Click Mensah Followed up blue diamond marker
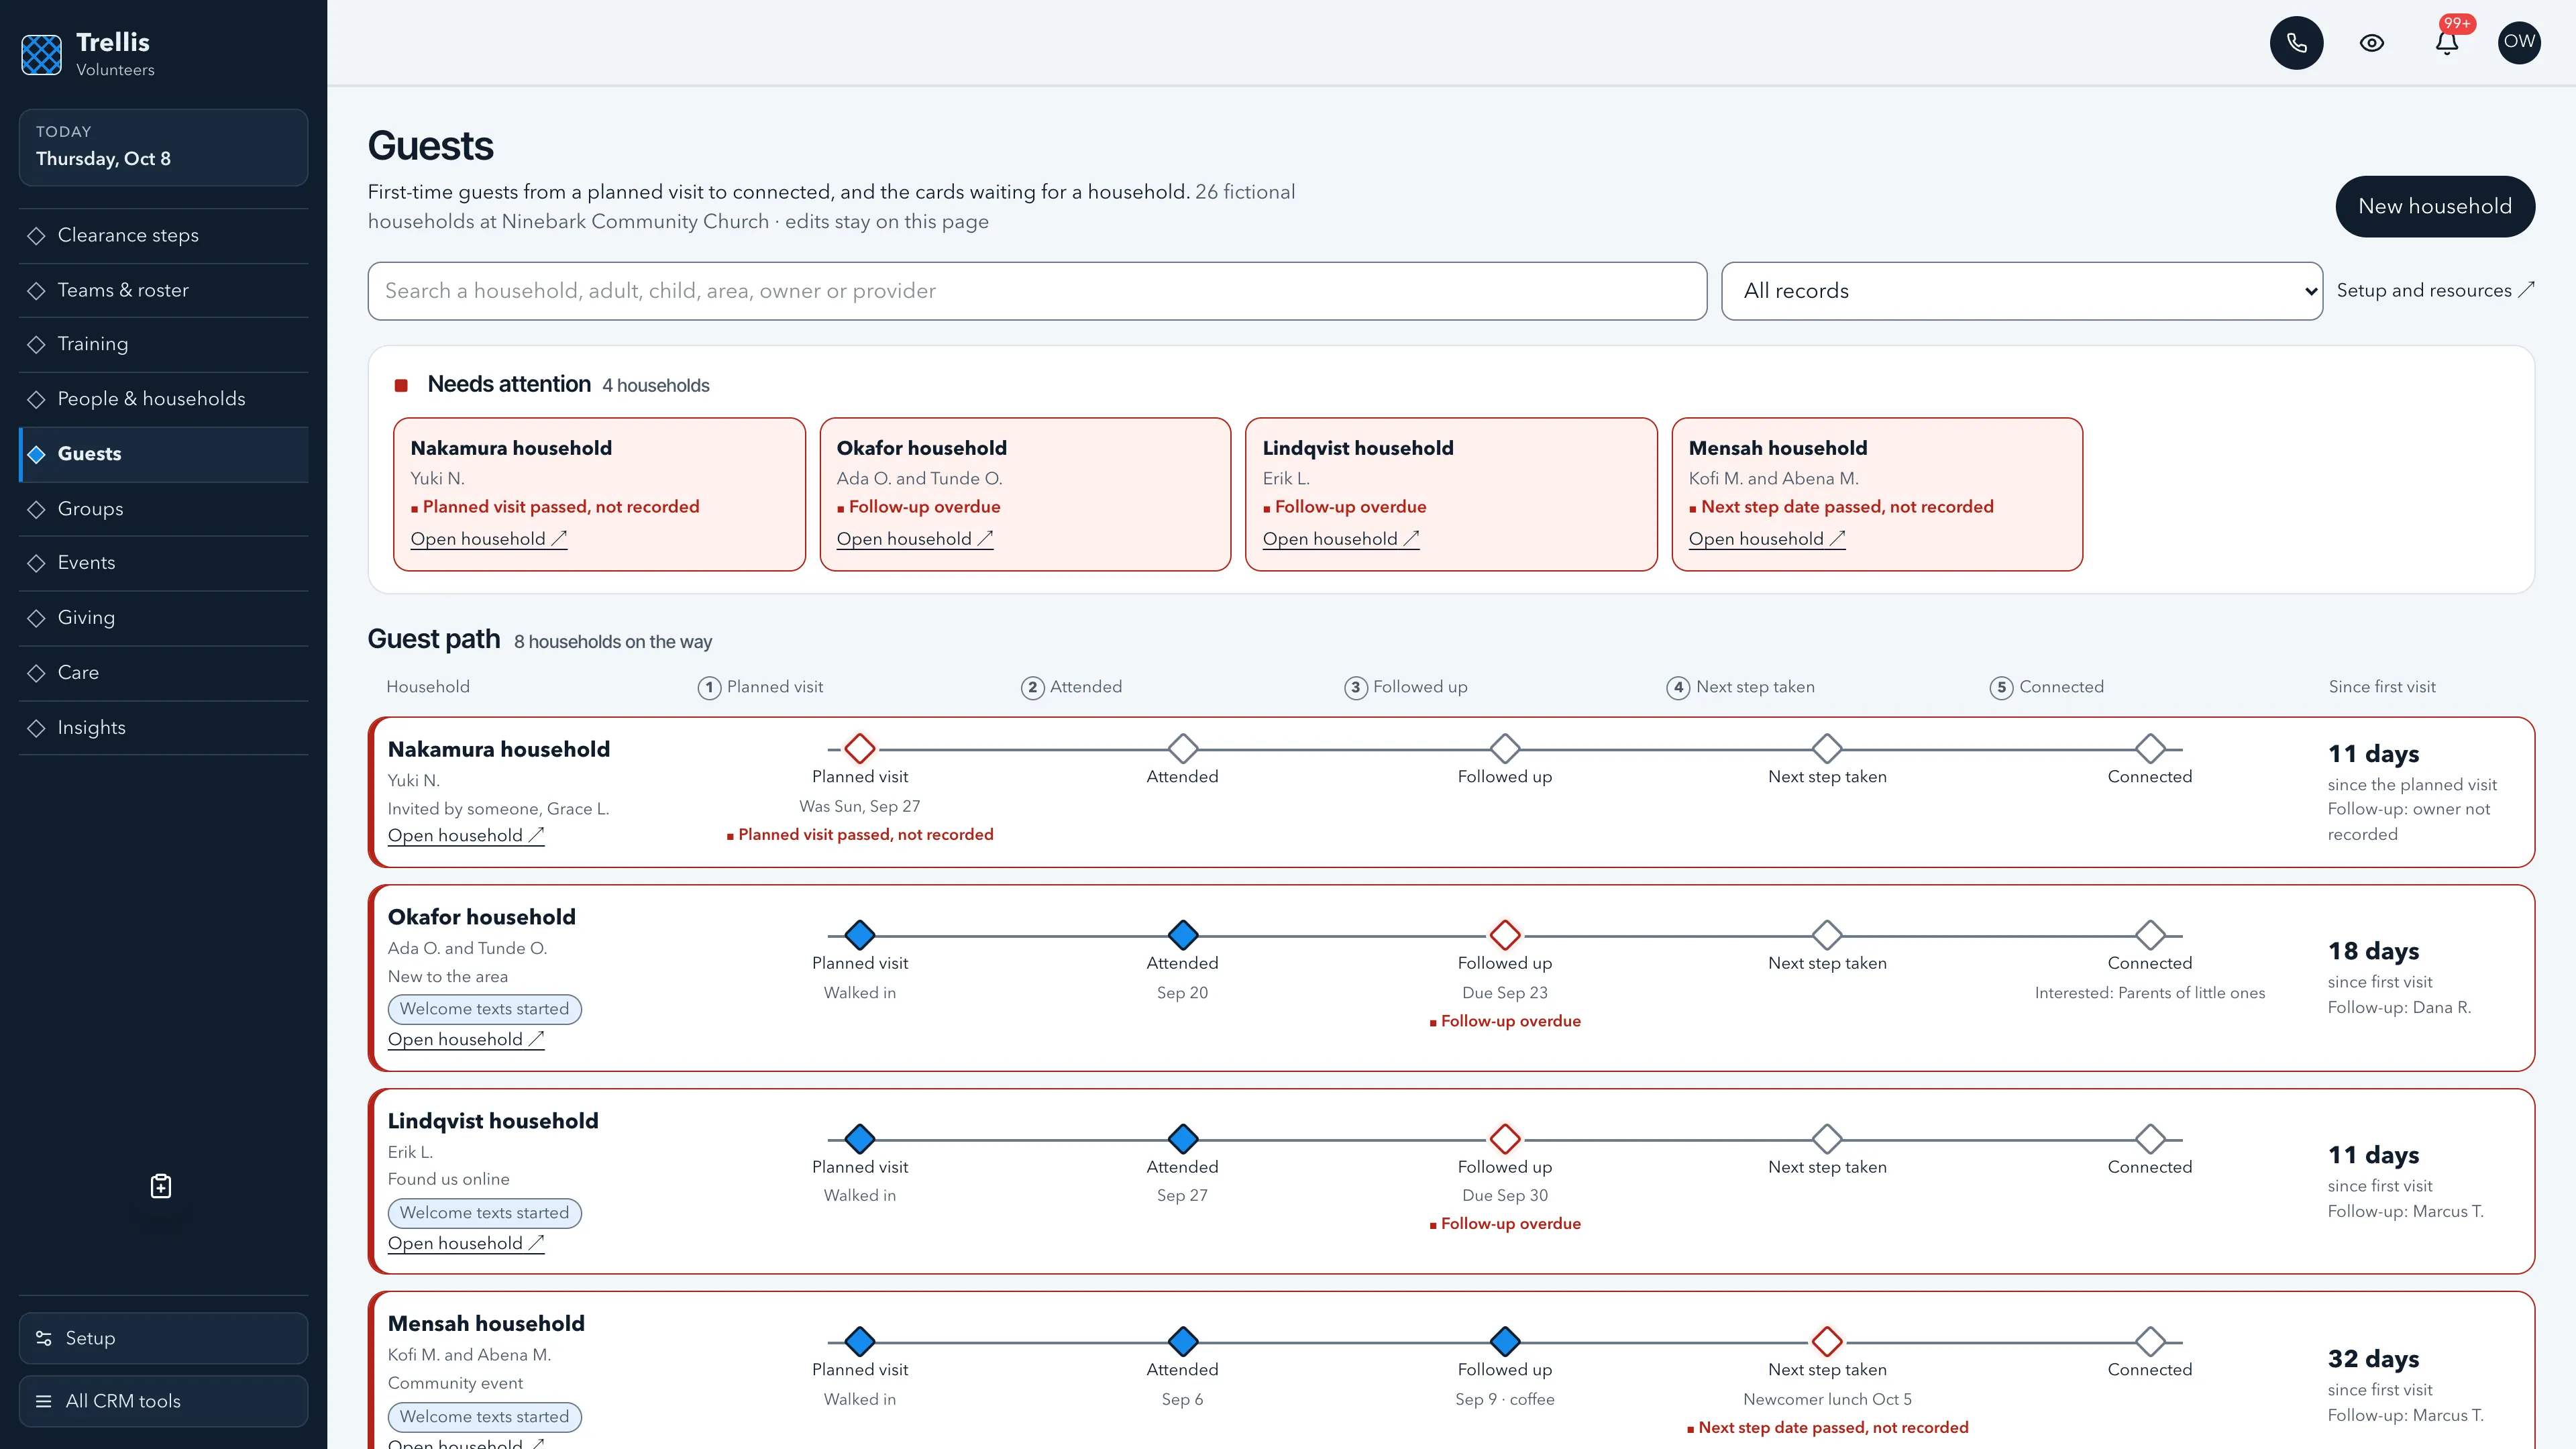The image size is (2576, 1449). (x=1504, y=1341)
